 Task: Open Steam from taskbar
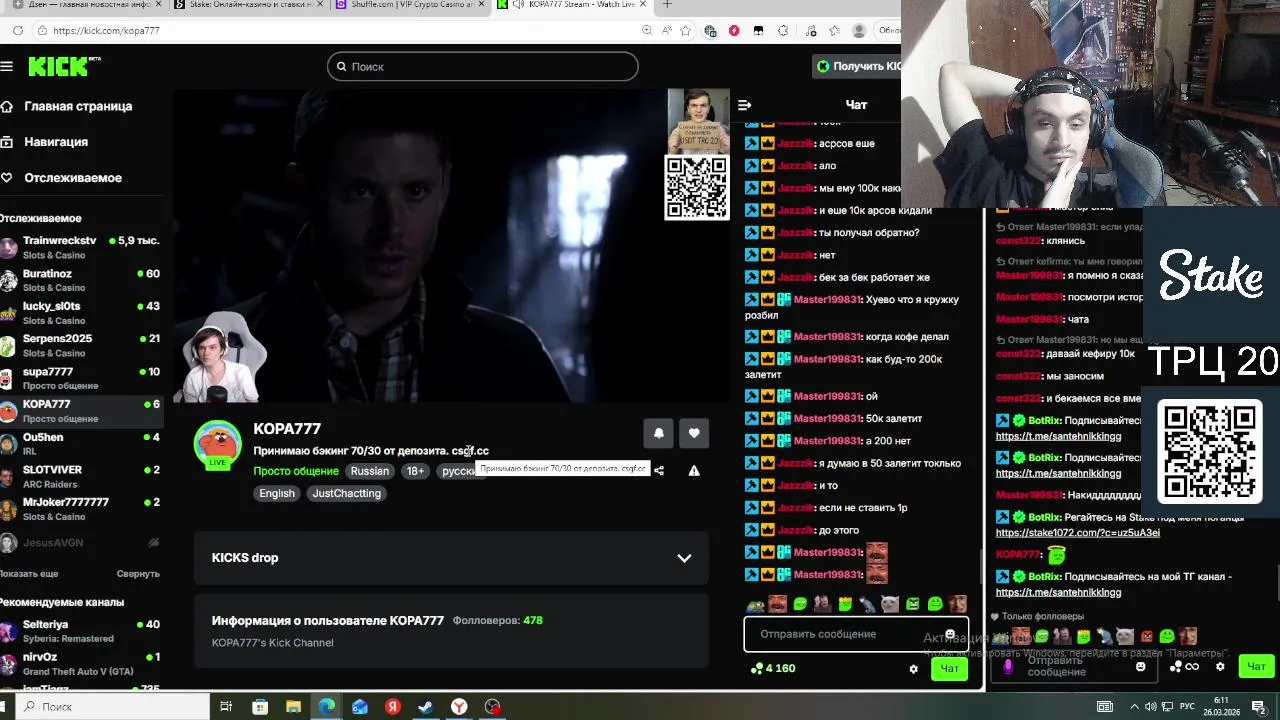pyautogui.click(x=426, y=706)
